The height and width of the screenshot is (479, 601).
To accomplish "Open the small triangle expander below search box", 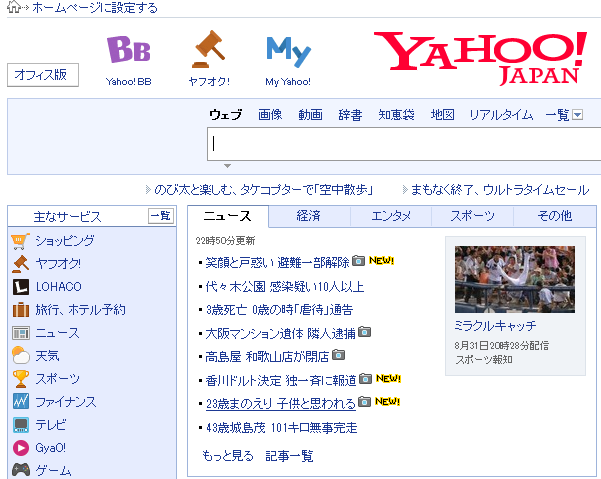I will pyautogui.click(x=227, y=166).
